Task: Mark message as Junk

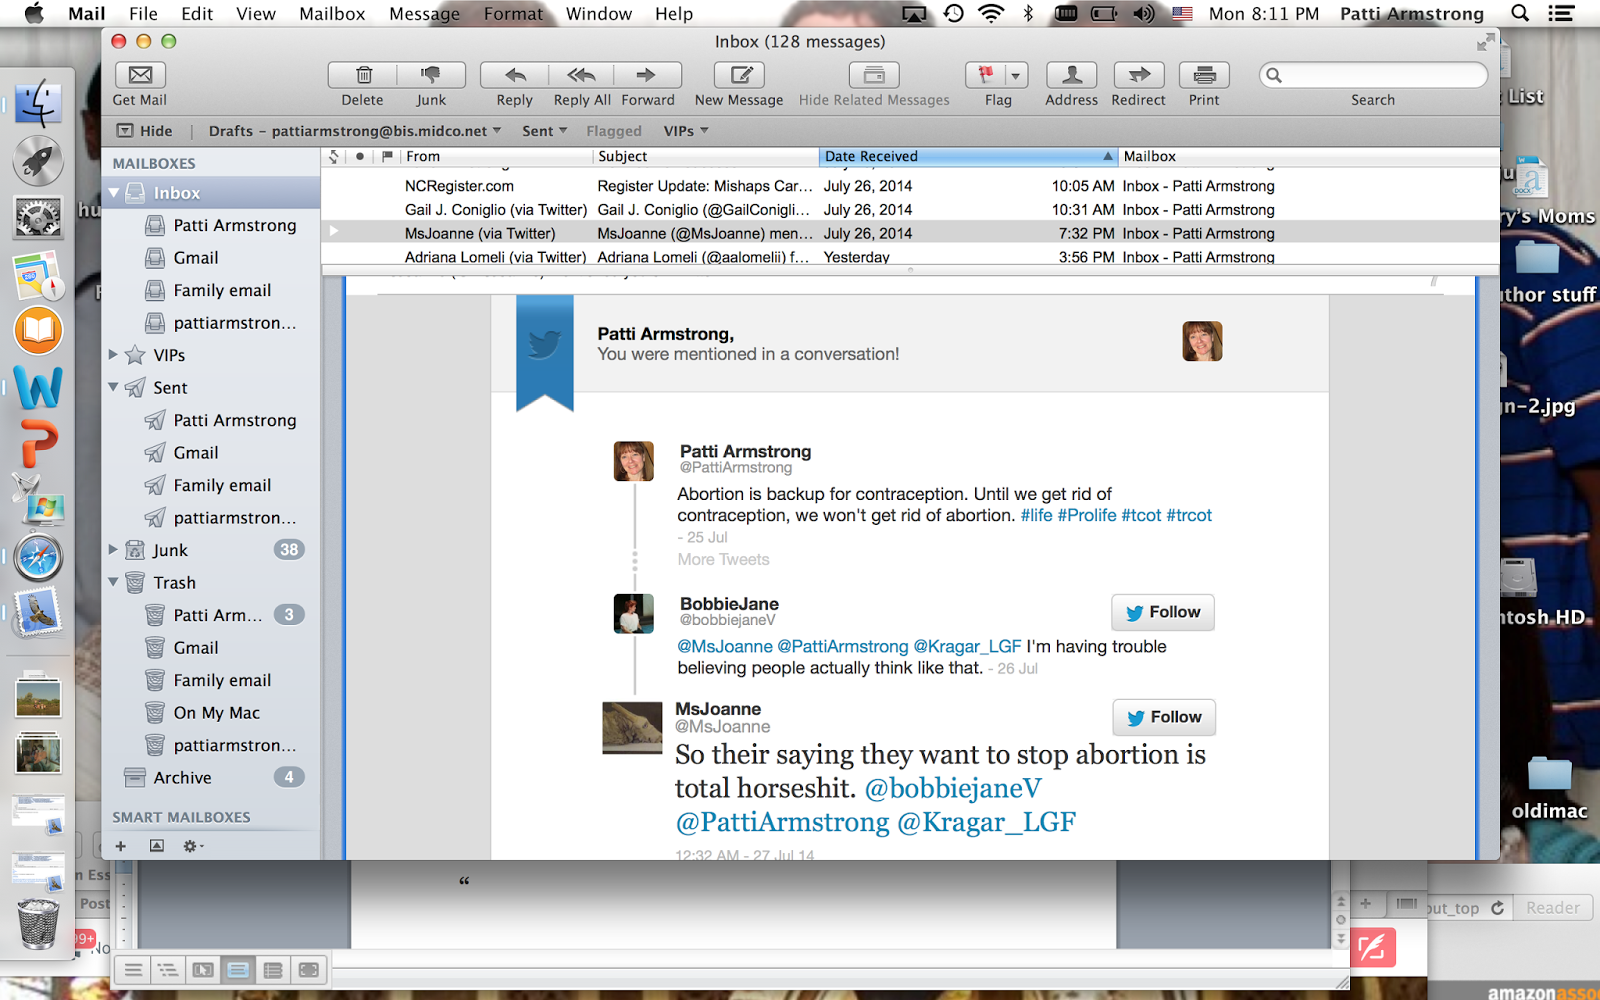Action: [431, 75]
